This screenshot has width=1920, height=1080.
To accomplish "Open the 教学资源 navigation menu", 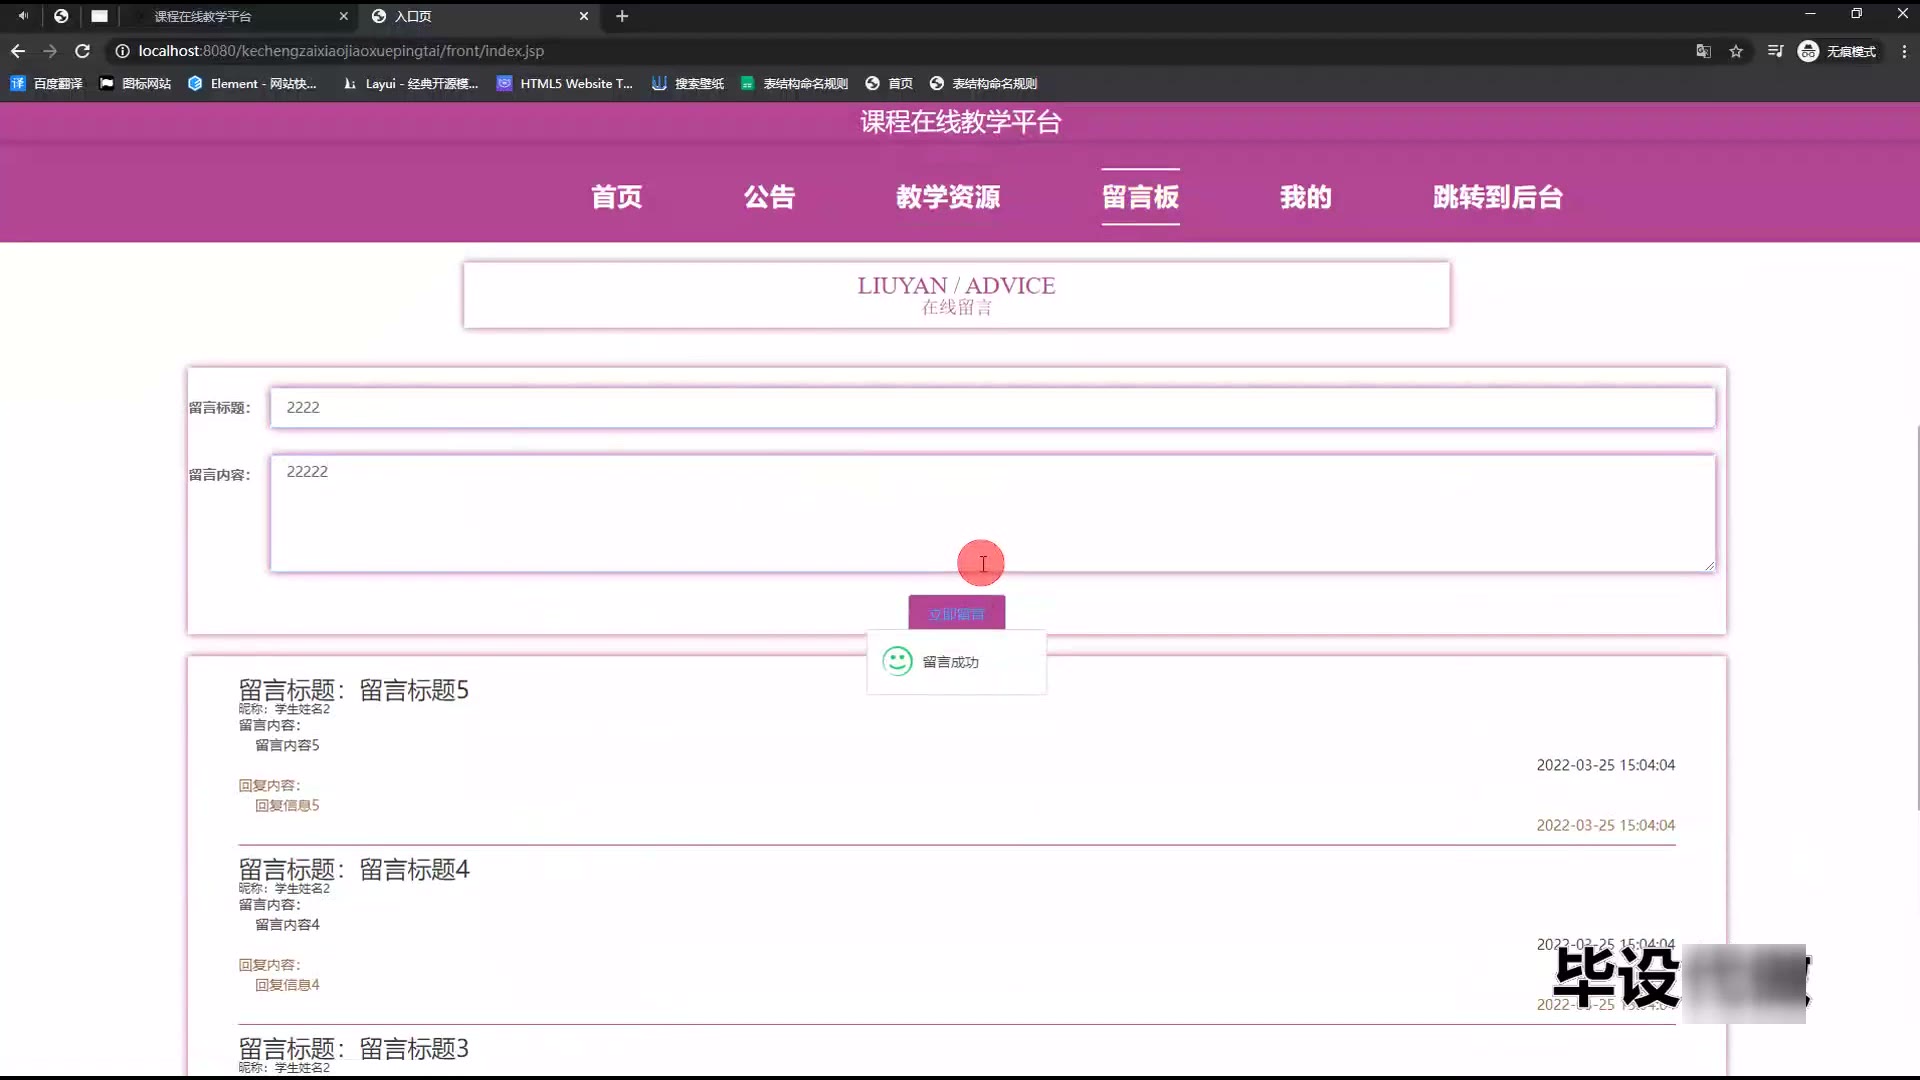I will pyautogui.click(x=948, y=197).
